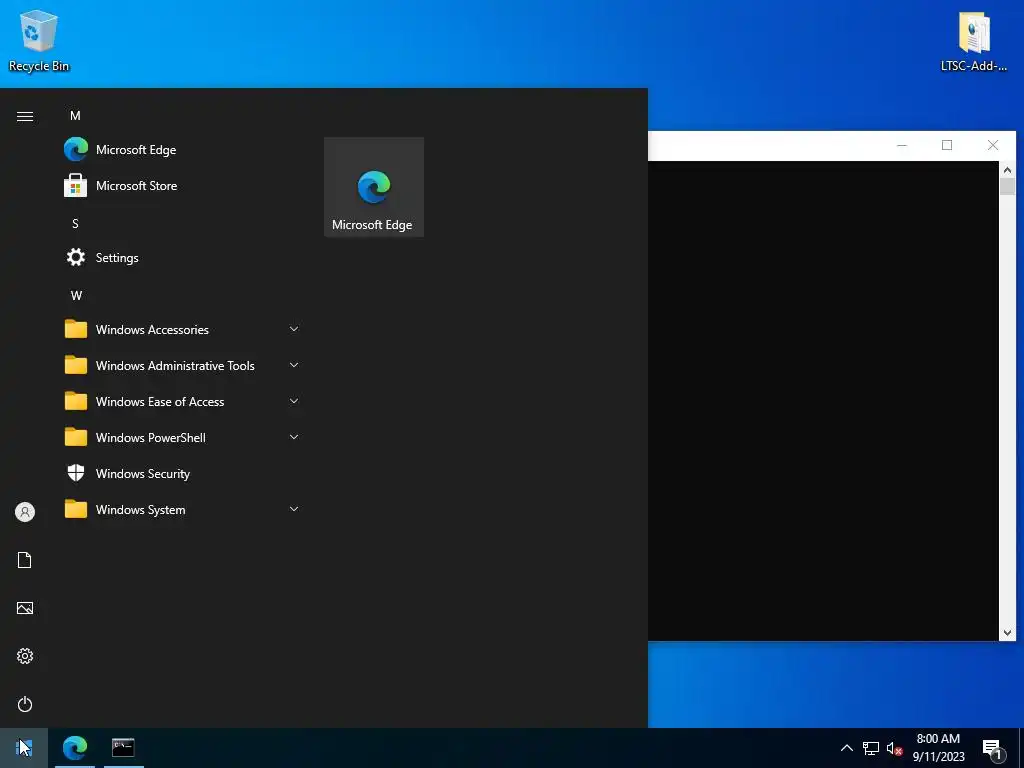1024x768 pixels.
Task: Open the Windows PowerShell folder
Action: 182,437
